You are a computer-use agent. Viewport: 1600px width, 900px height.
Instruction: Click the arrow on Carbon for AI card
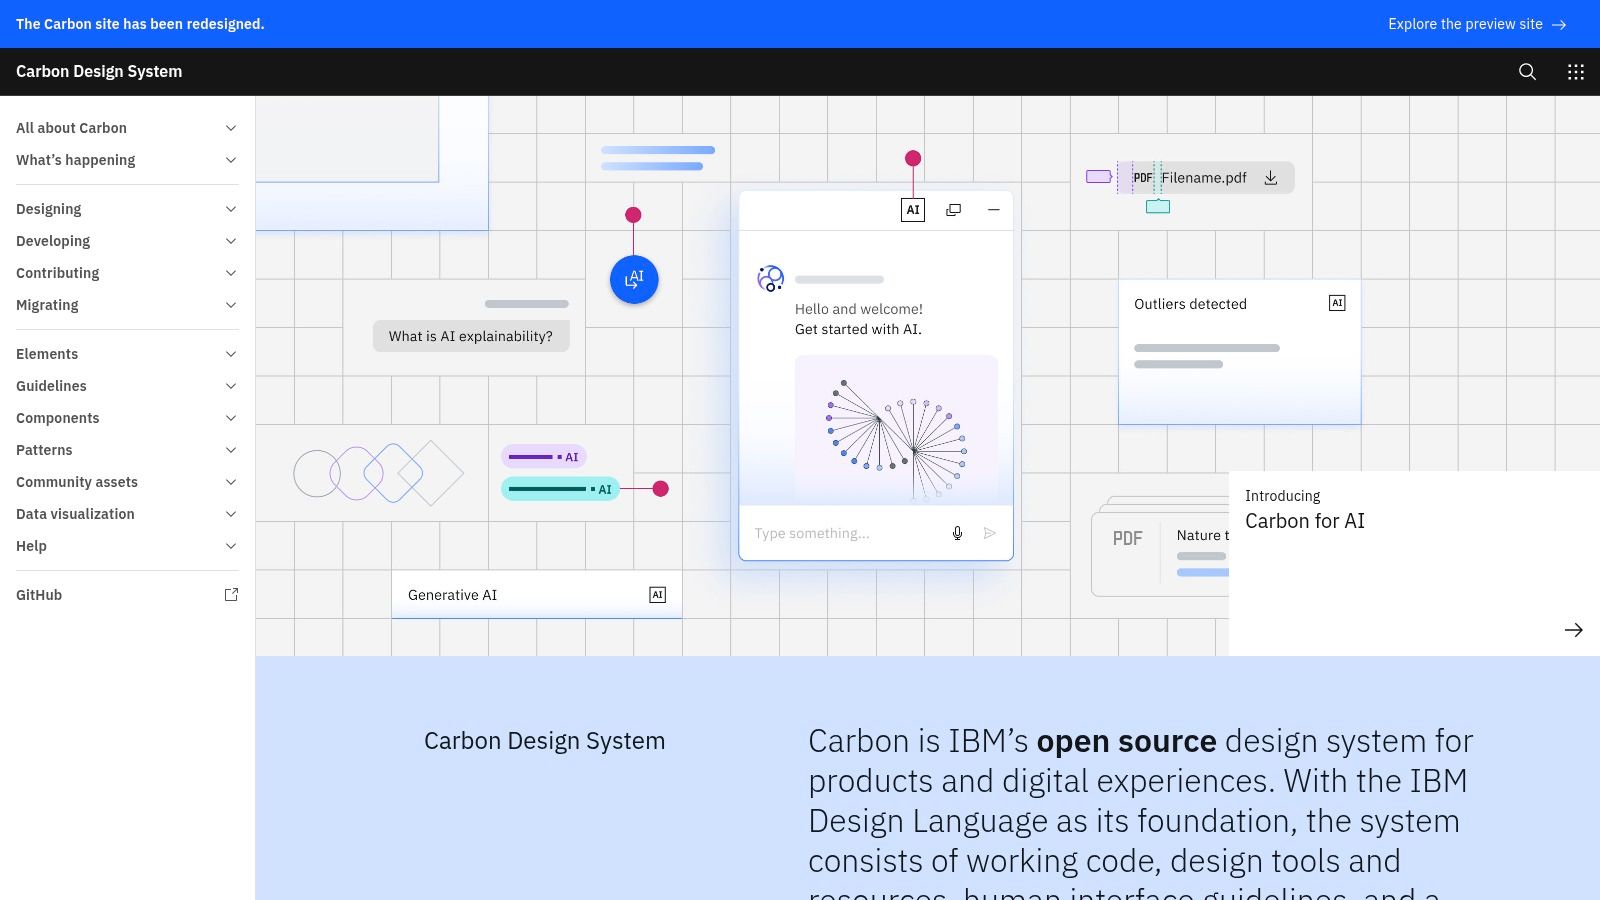[1573, 630]
